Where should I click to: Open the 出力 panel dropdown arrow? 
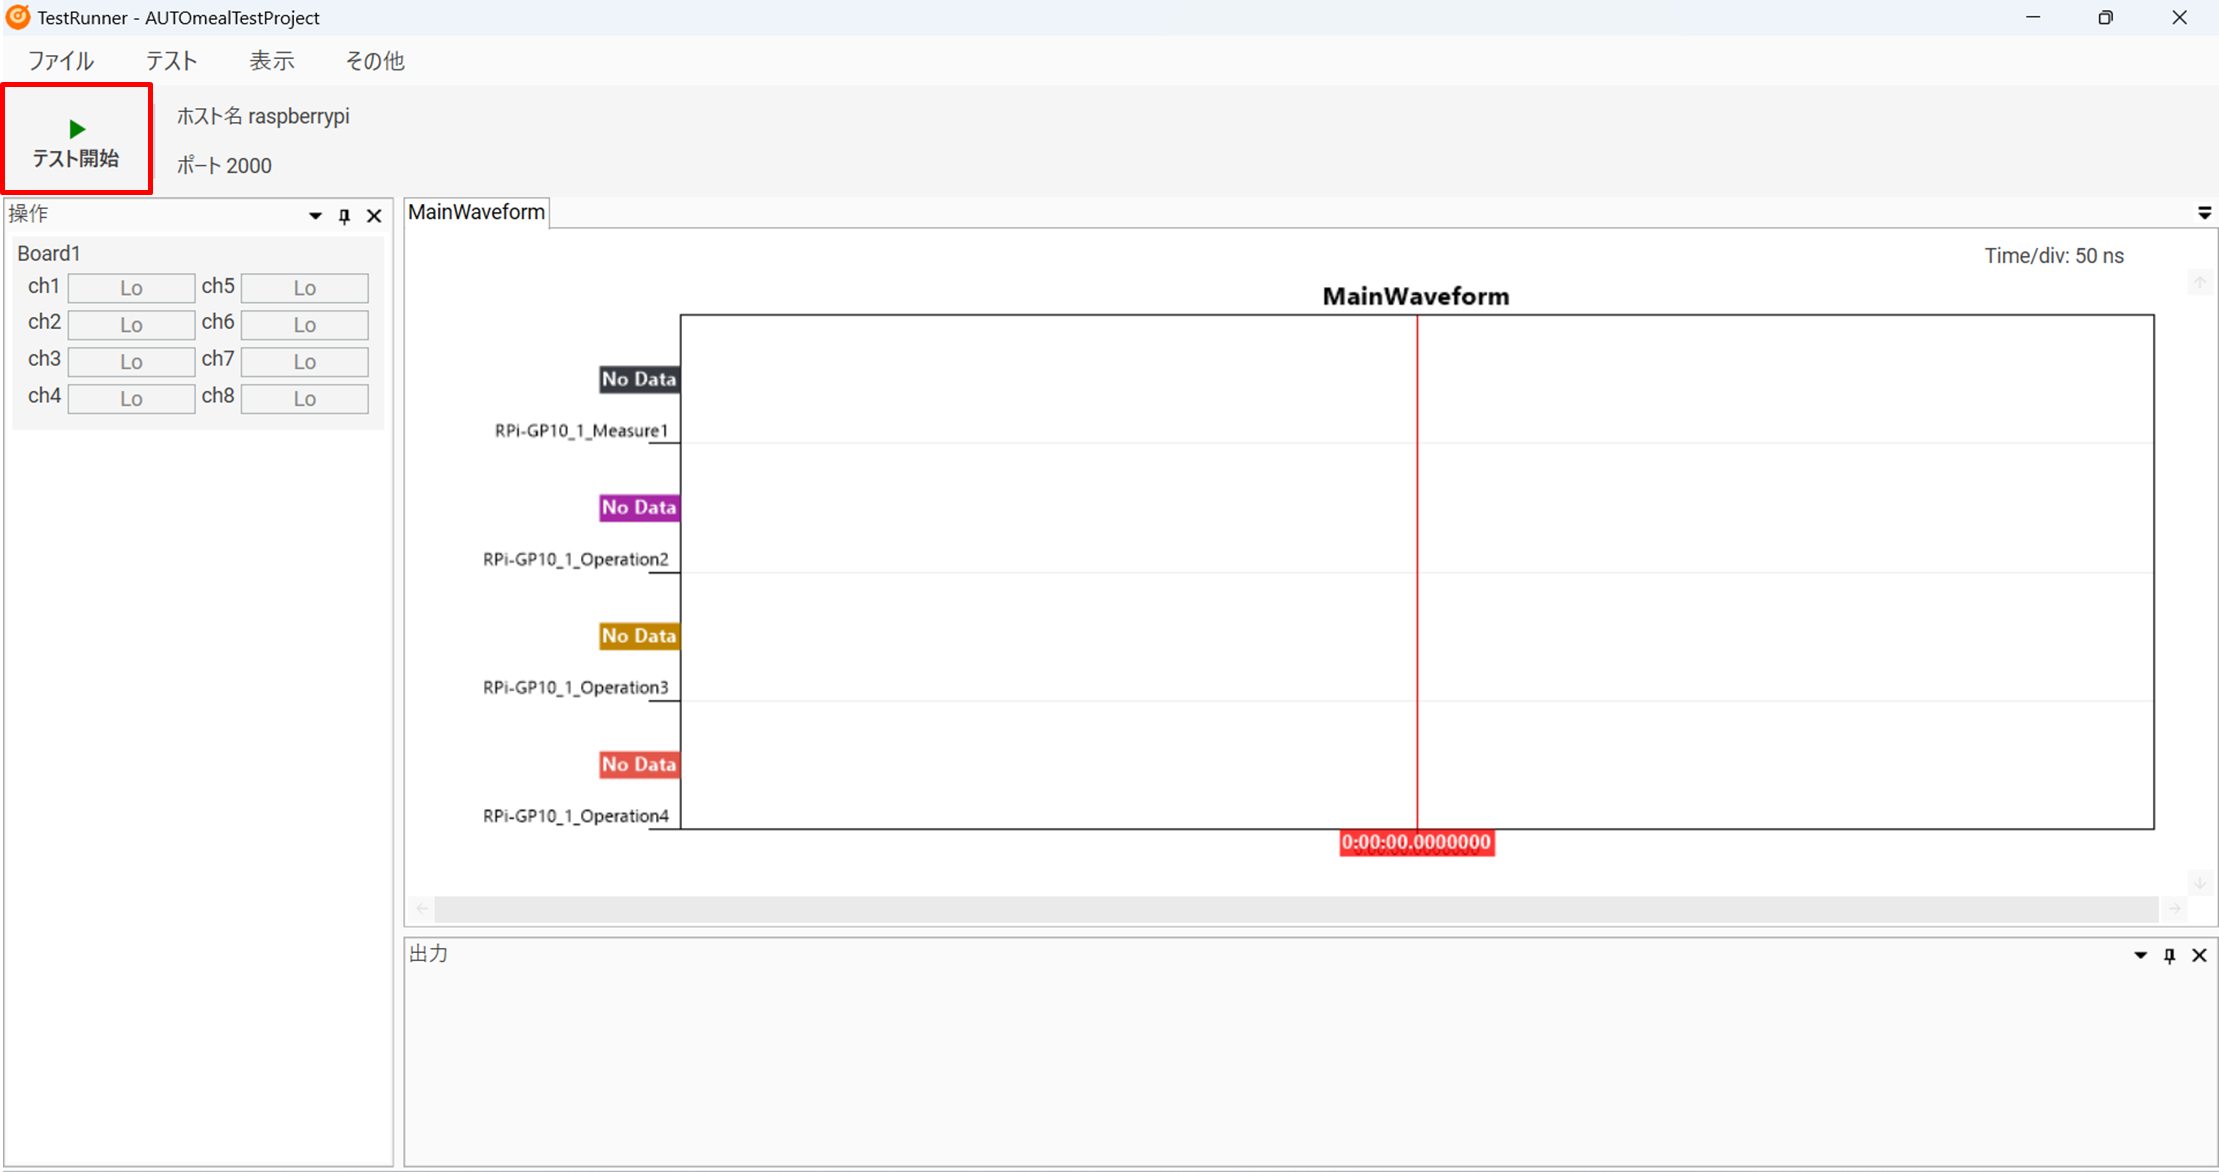pos(2140,956)
